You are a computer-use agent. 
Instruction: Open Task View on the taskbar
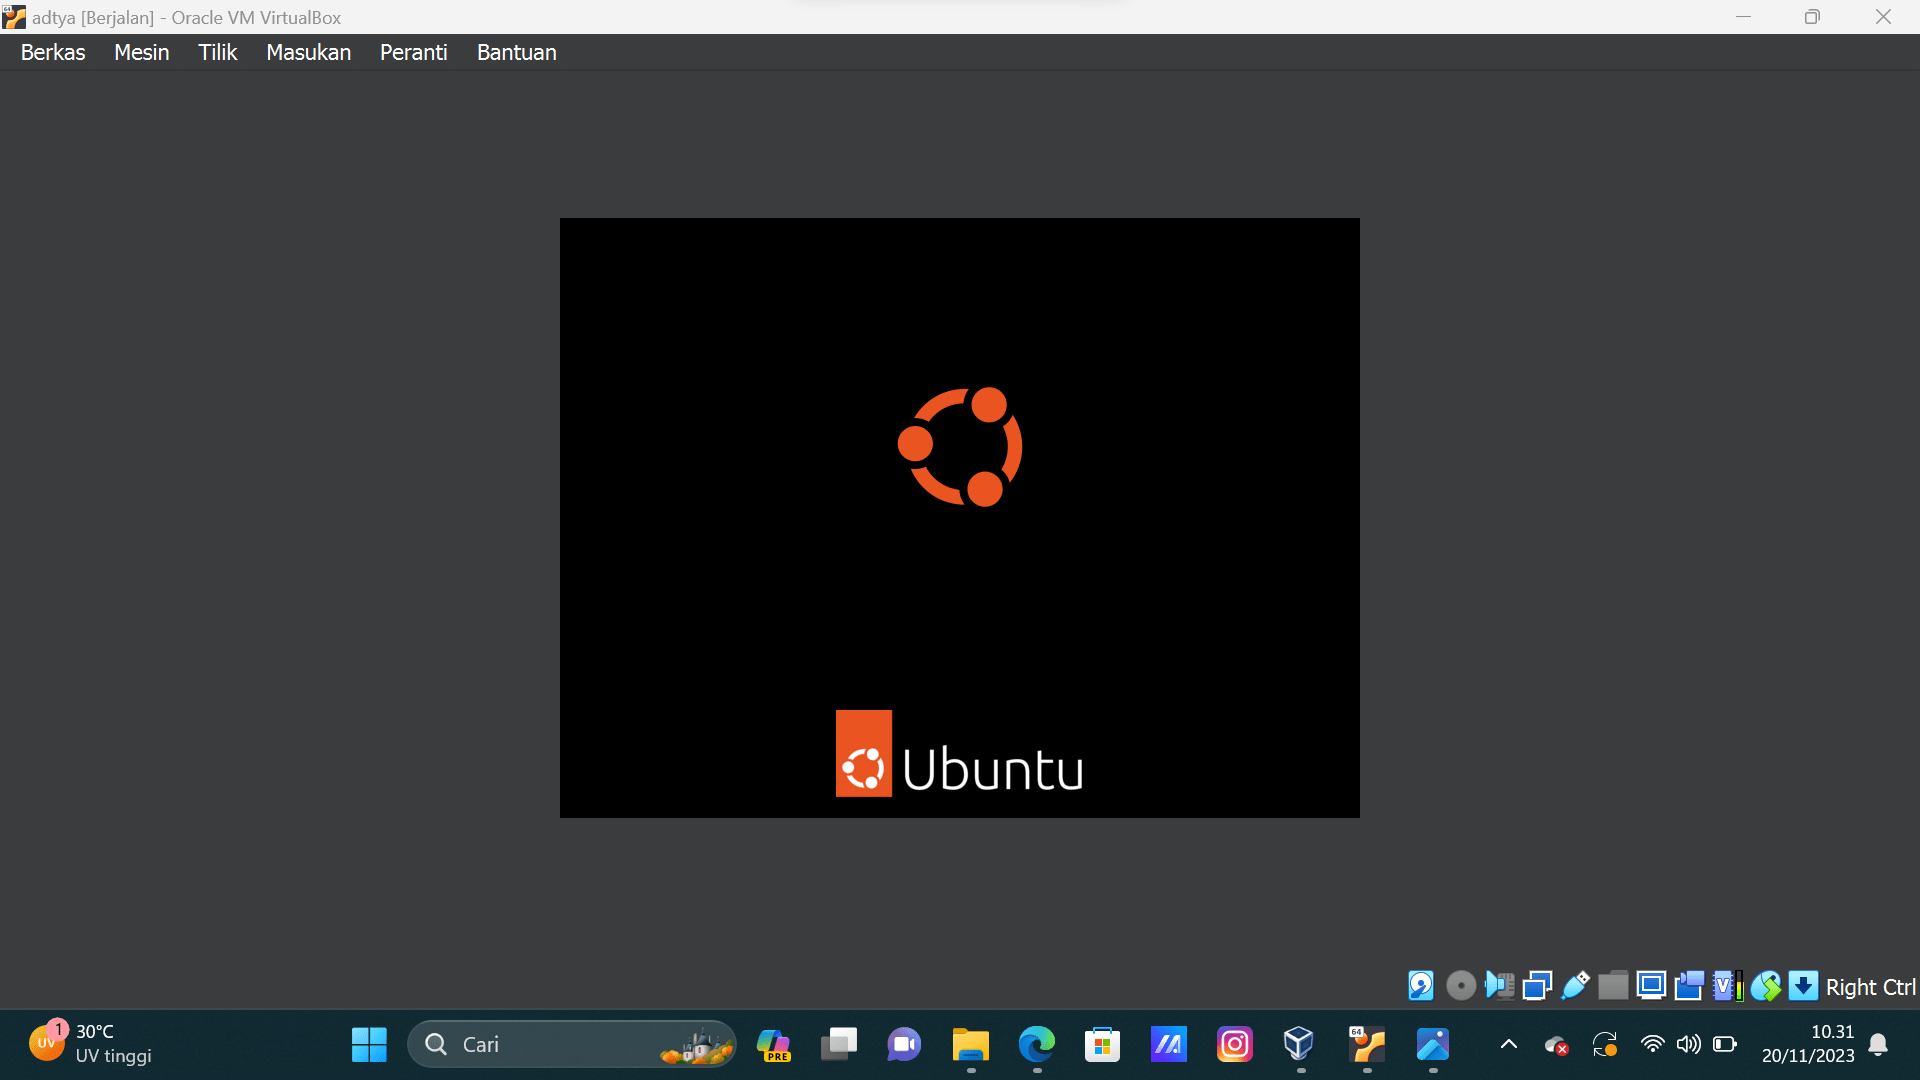point(839,1044)
